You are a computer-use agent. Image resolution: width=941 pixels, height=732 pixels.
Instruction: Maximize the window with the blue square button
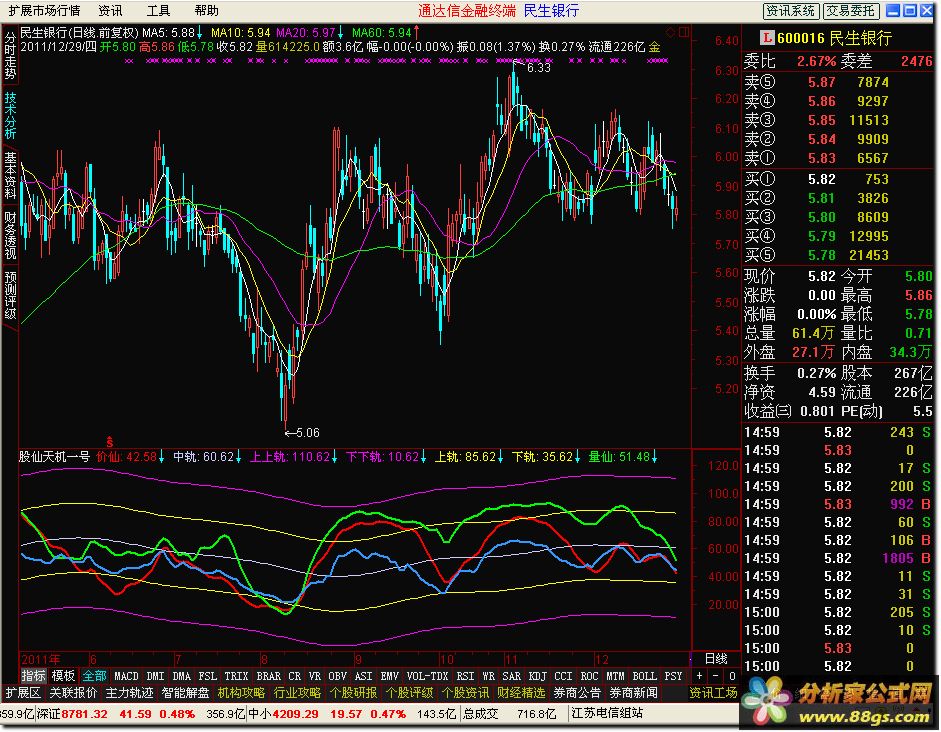pyautogui.click(x=910, y=10)
